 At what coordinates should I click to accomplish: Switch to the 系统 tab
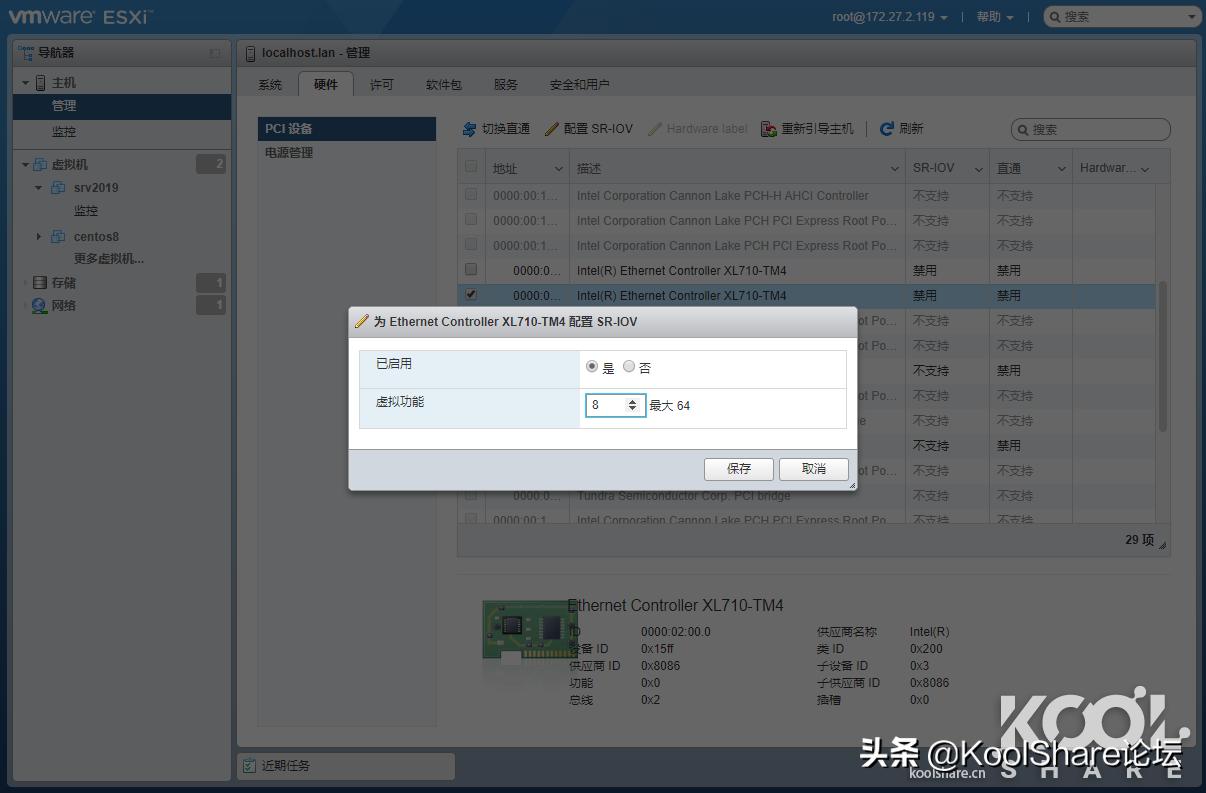point(268,85)
